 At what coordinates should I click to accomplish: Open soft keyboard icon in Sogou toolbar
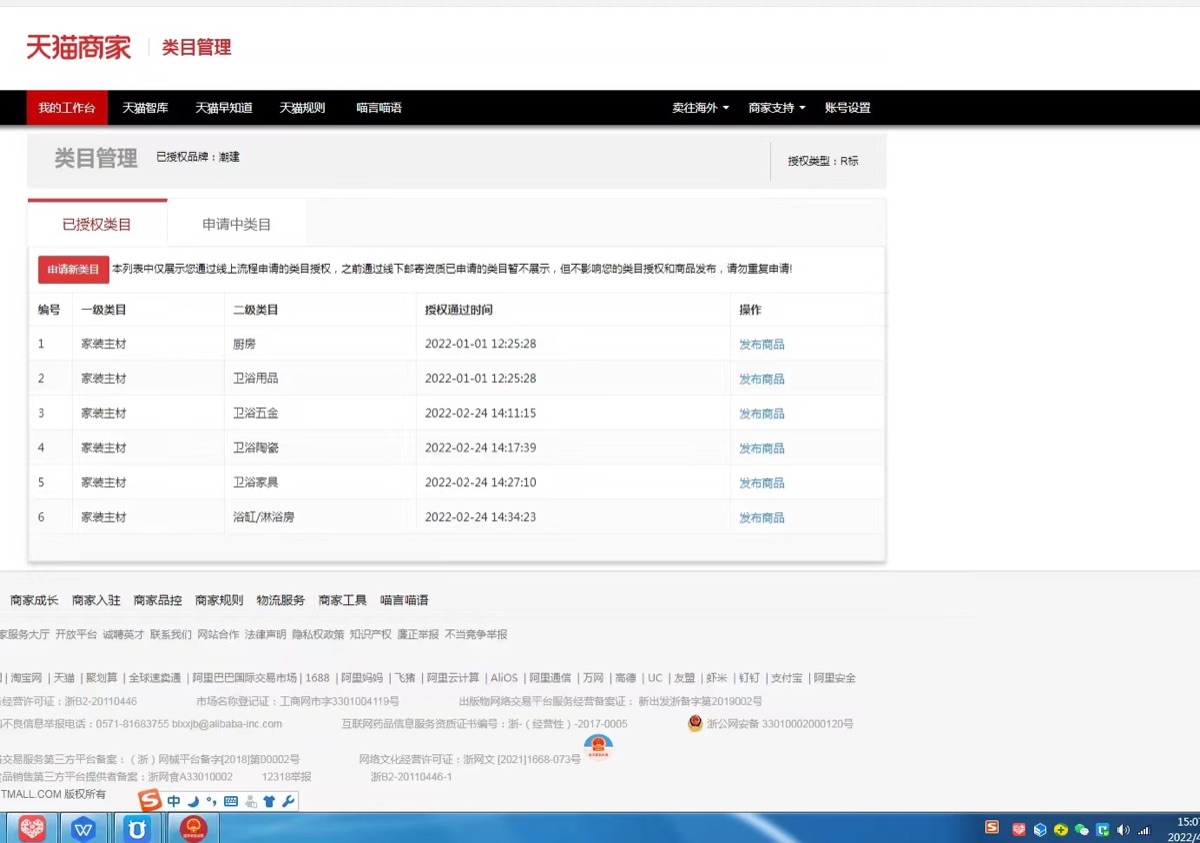pyautogui.click(x=231, y=801)
